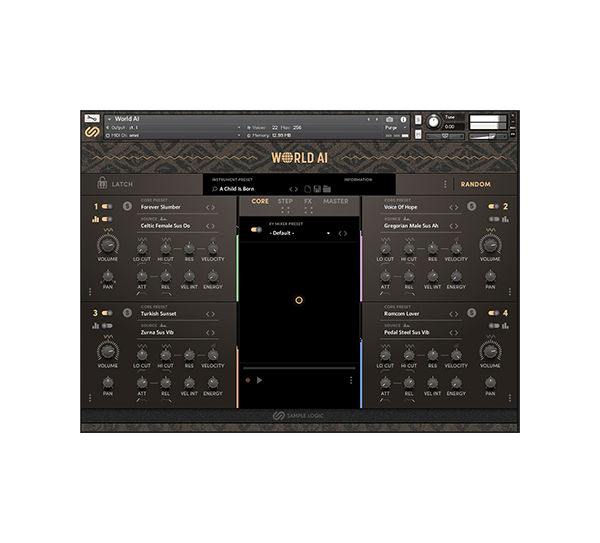
Task: Click the XY recorder timeline bar
Action: pyautogui.click(x=299, y=368)
